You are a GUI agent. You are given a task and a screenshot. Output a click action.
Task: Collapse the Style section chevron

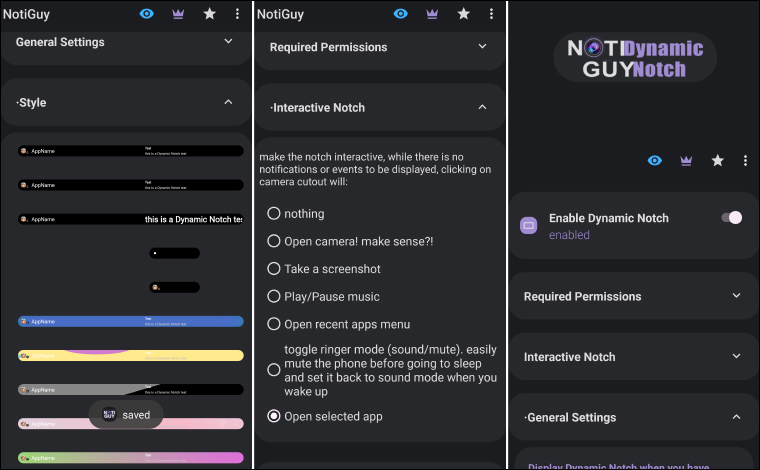click(228, 102)
